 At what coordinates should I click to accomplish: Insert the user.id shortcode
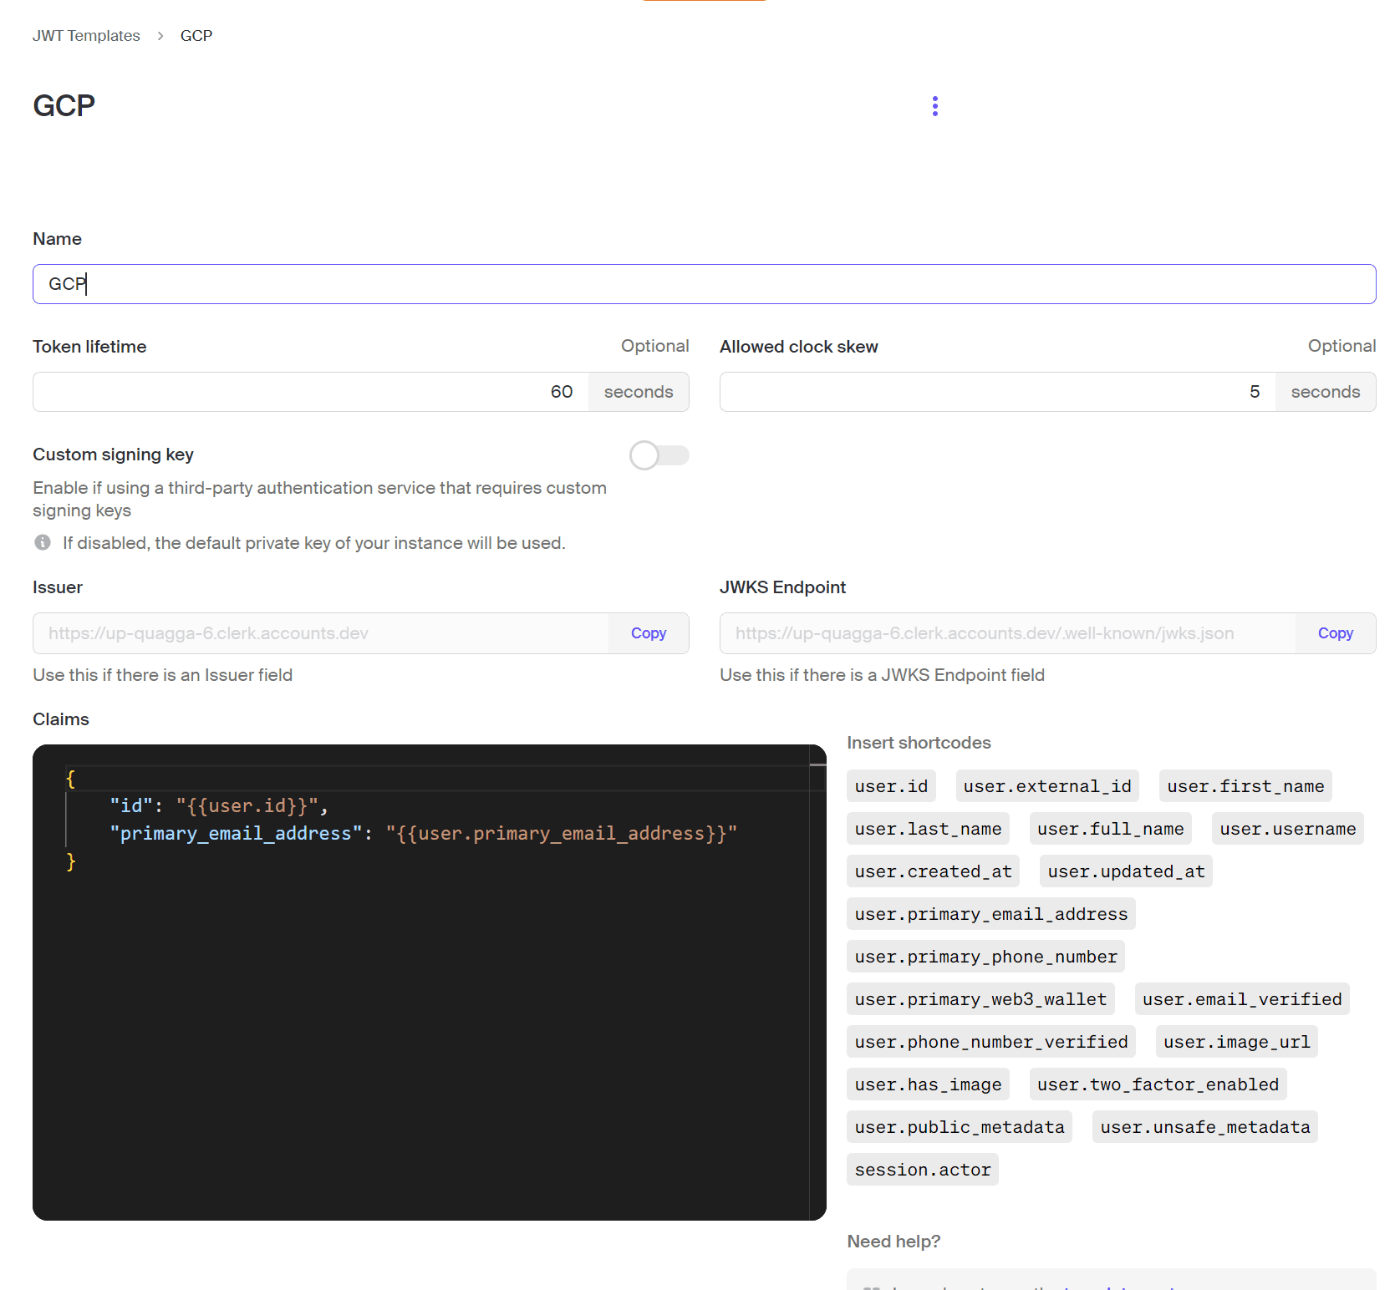[x=891, y=786]
